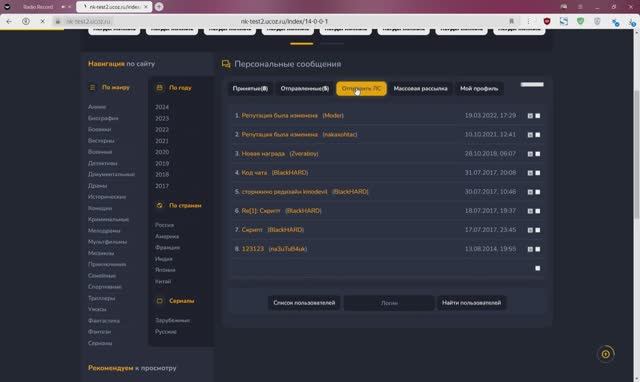Open the 'Отправить ЛС' tab

(x=361, y=89)
